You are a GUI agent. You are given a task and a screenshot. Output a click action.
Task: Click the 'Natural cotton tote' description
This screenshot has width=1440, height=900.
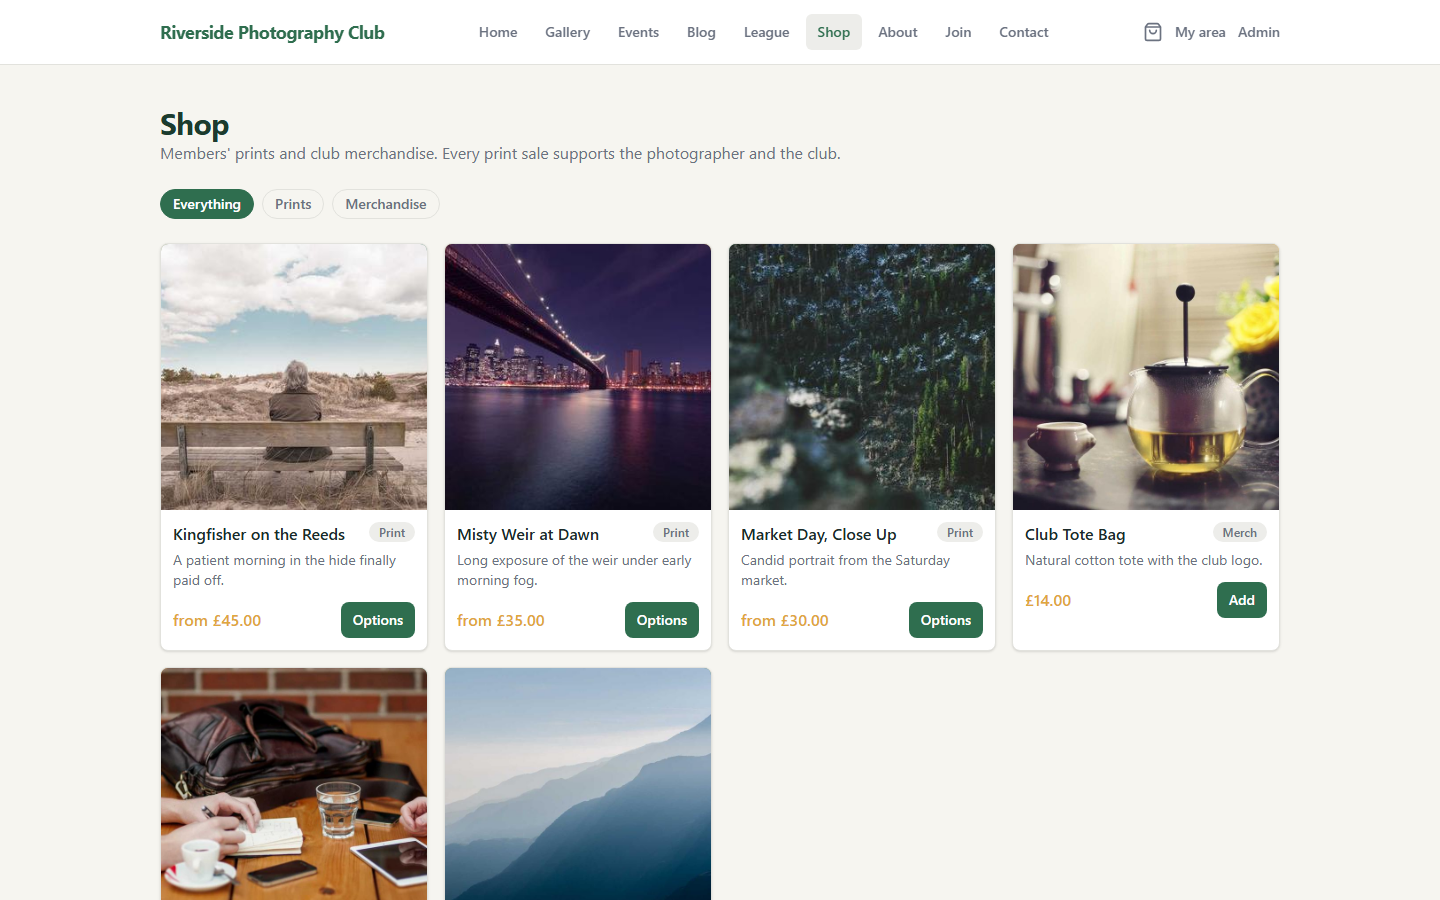pos(1144,560)
